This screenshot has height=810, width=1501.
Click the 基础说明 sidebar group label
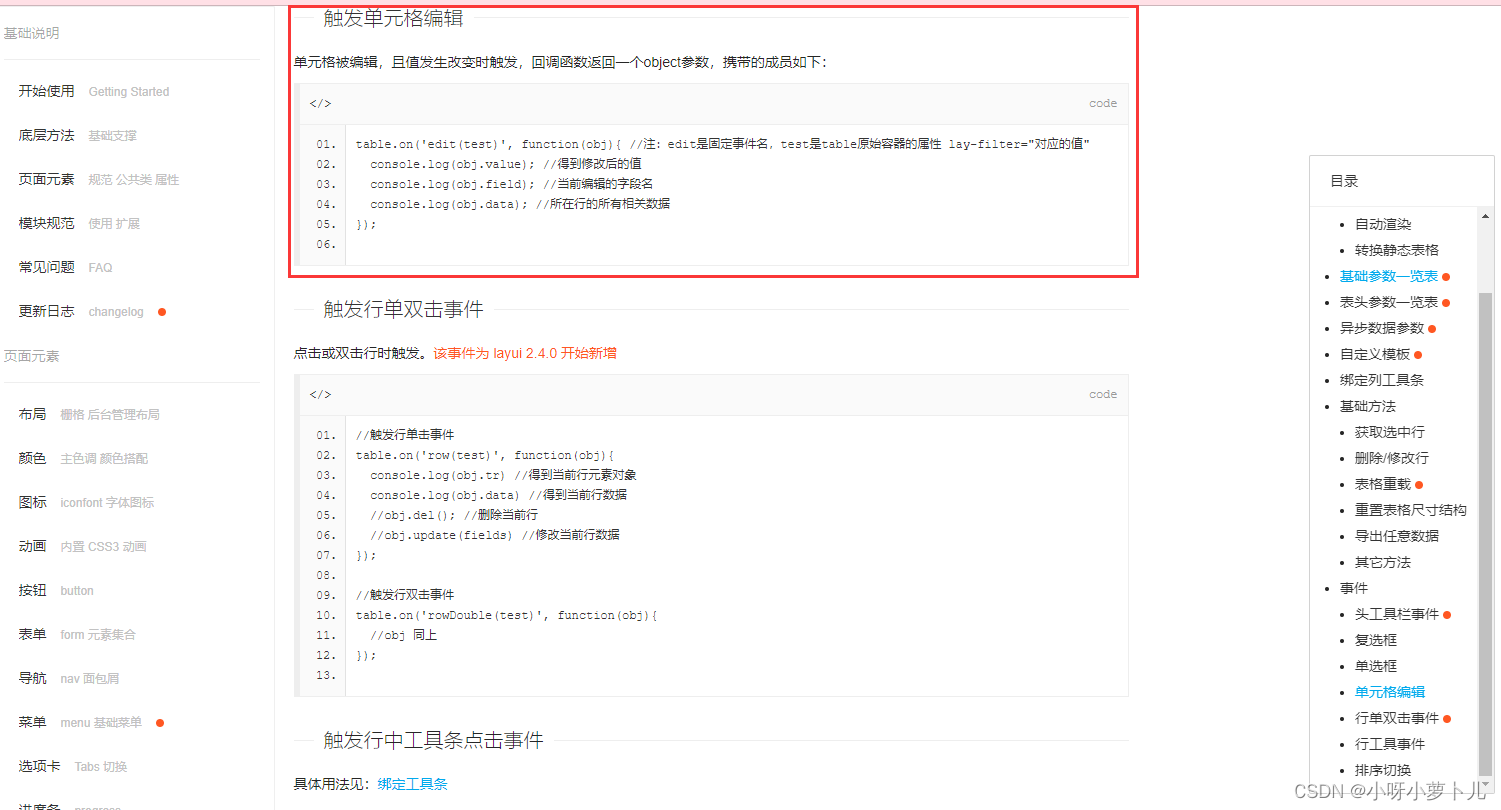pyautogui.click(x=31, y=33)
